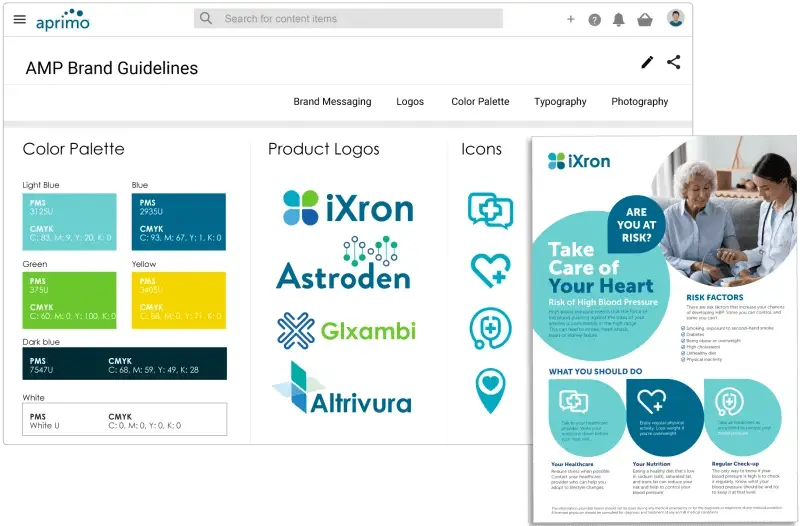Click the aprimo logo
800x526 pixels.
63,20
